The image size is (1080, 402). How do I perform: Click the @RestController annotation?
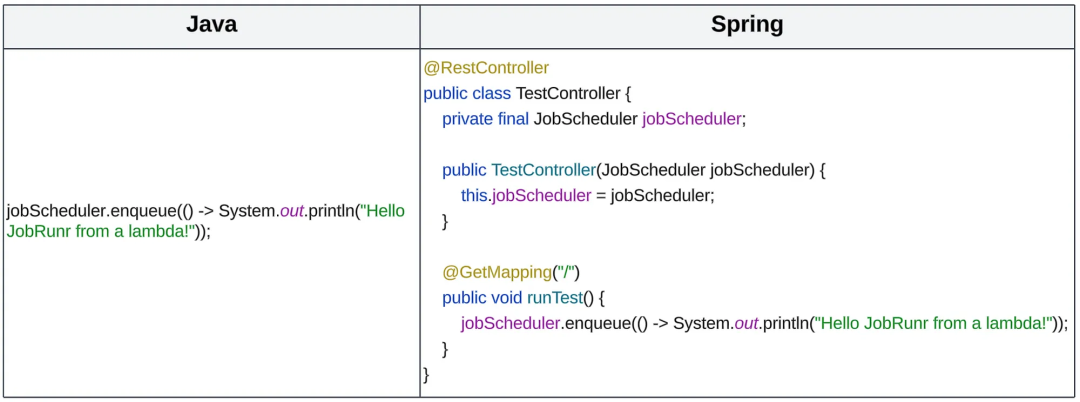(x=486, y=68)
